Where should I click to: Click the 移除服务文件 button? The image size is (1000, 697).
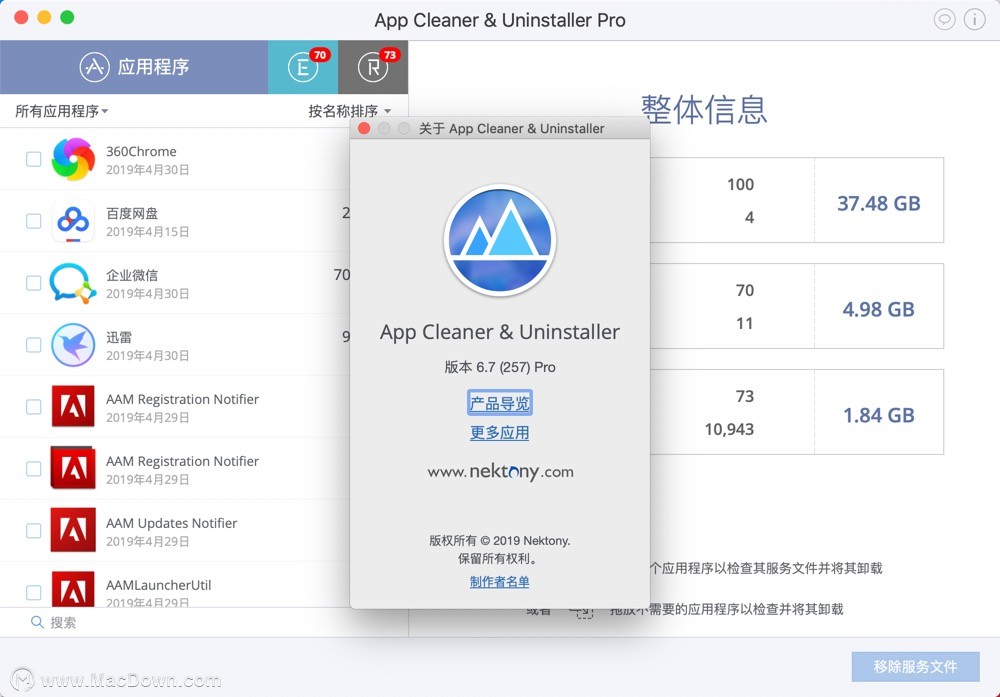point(915,666)
